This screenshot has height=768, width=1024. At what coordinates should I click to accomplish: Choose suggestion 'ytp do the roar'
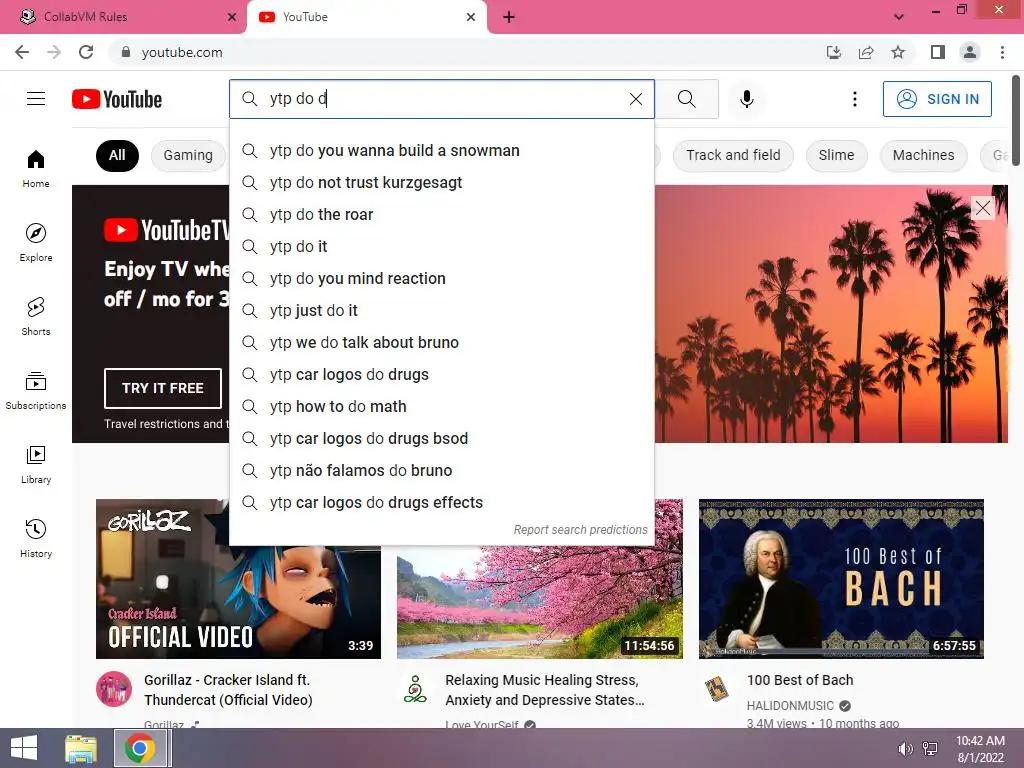pyautogui.click(x=441, y=214)
